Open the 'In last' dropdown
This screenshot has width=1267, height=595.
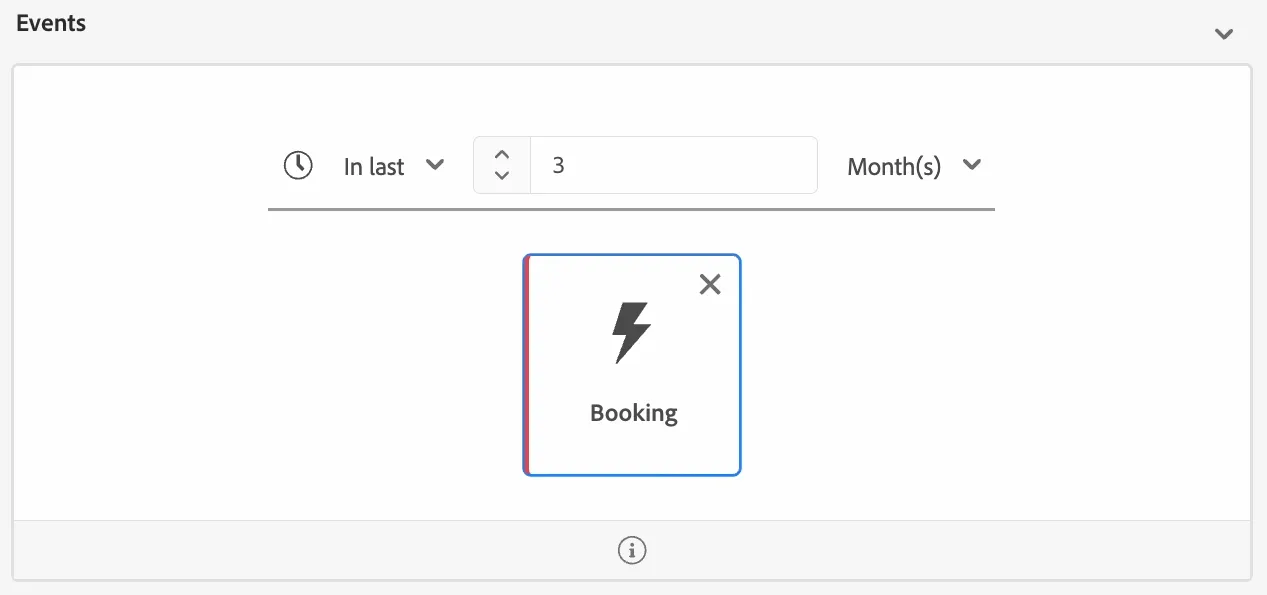point(394,166)
